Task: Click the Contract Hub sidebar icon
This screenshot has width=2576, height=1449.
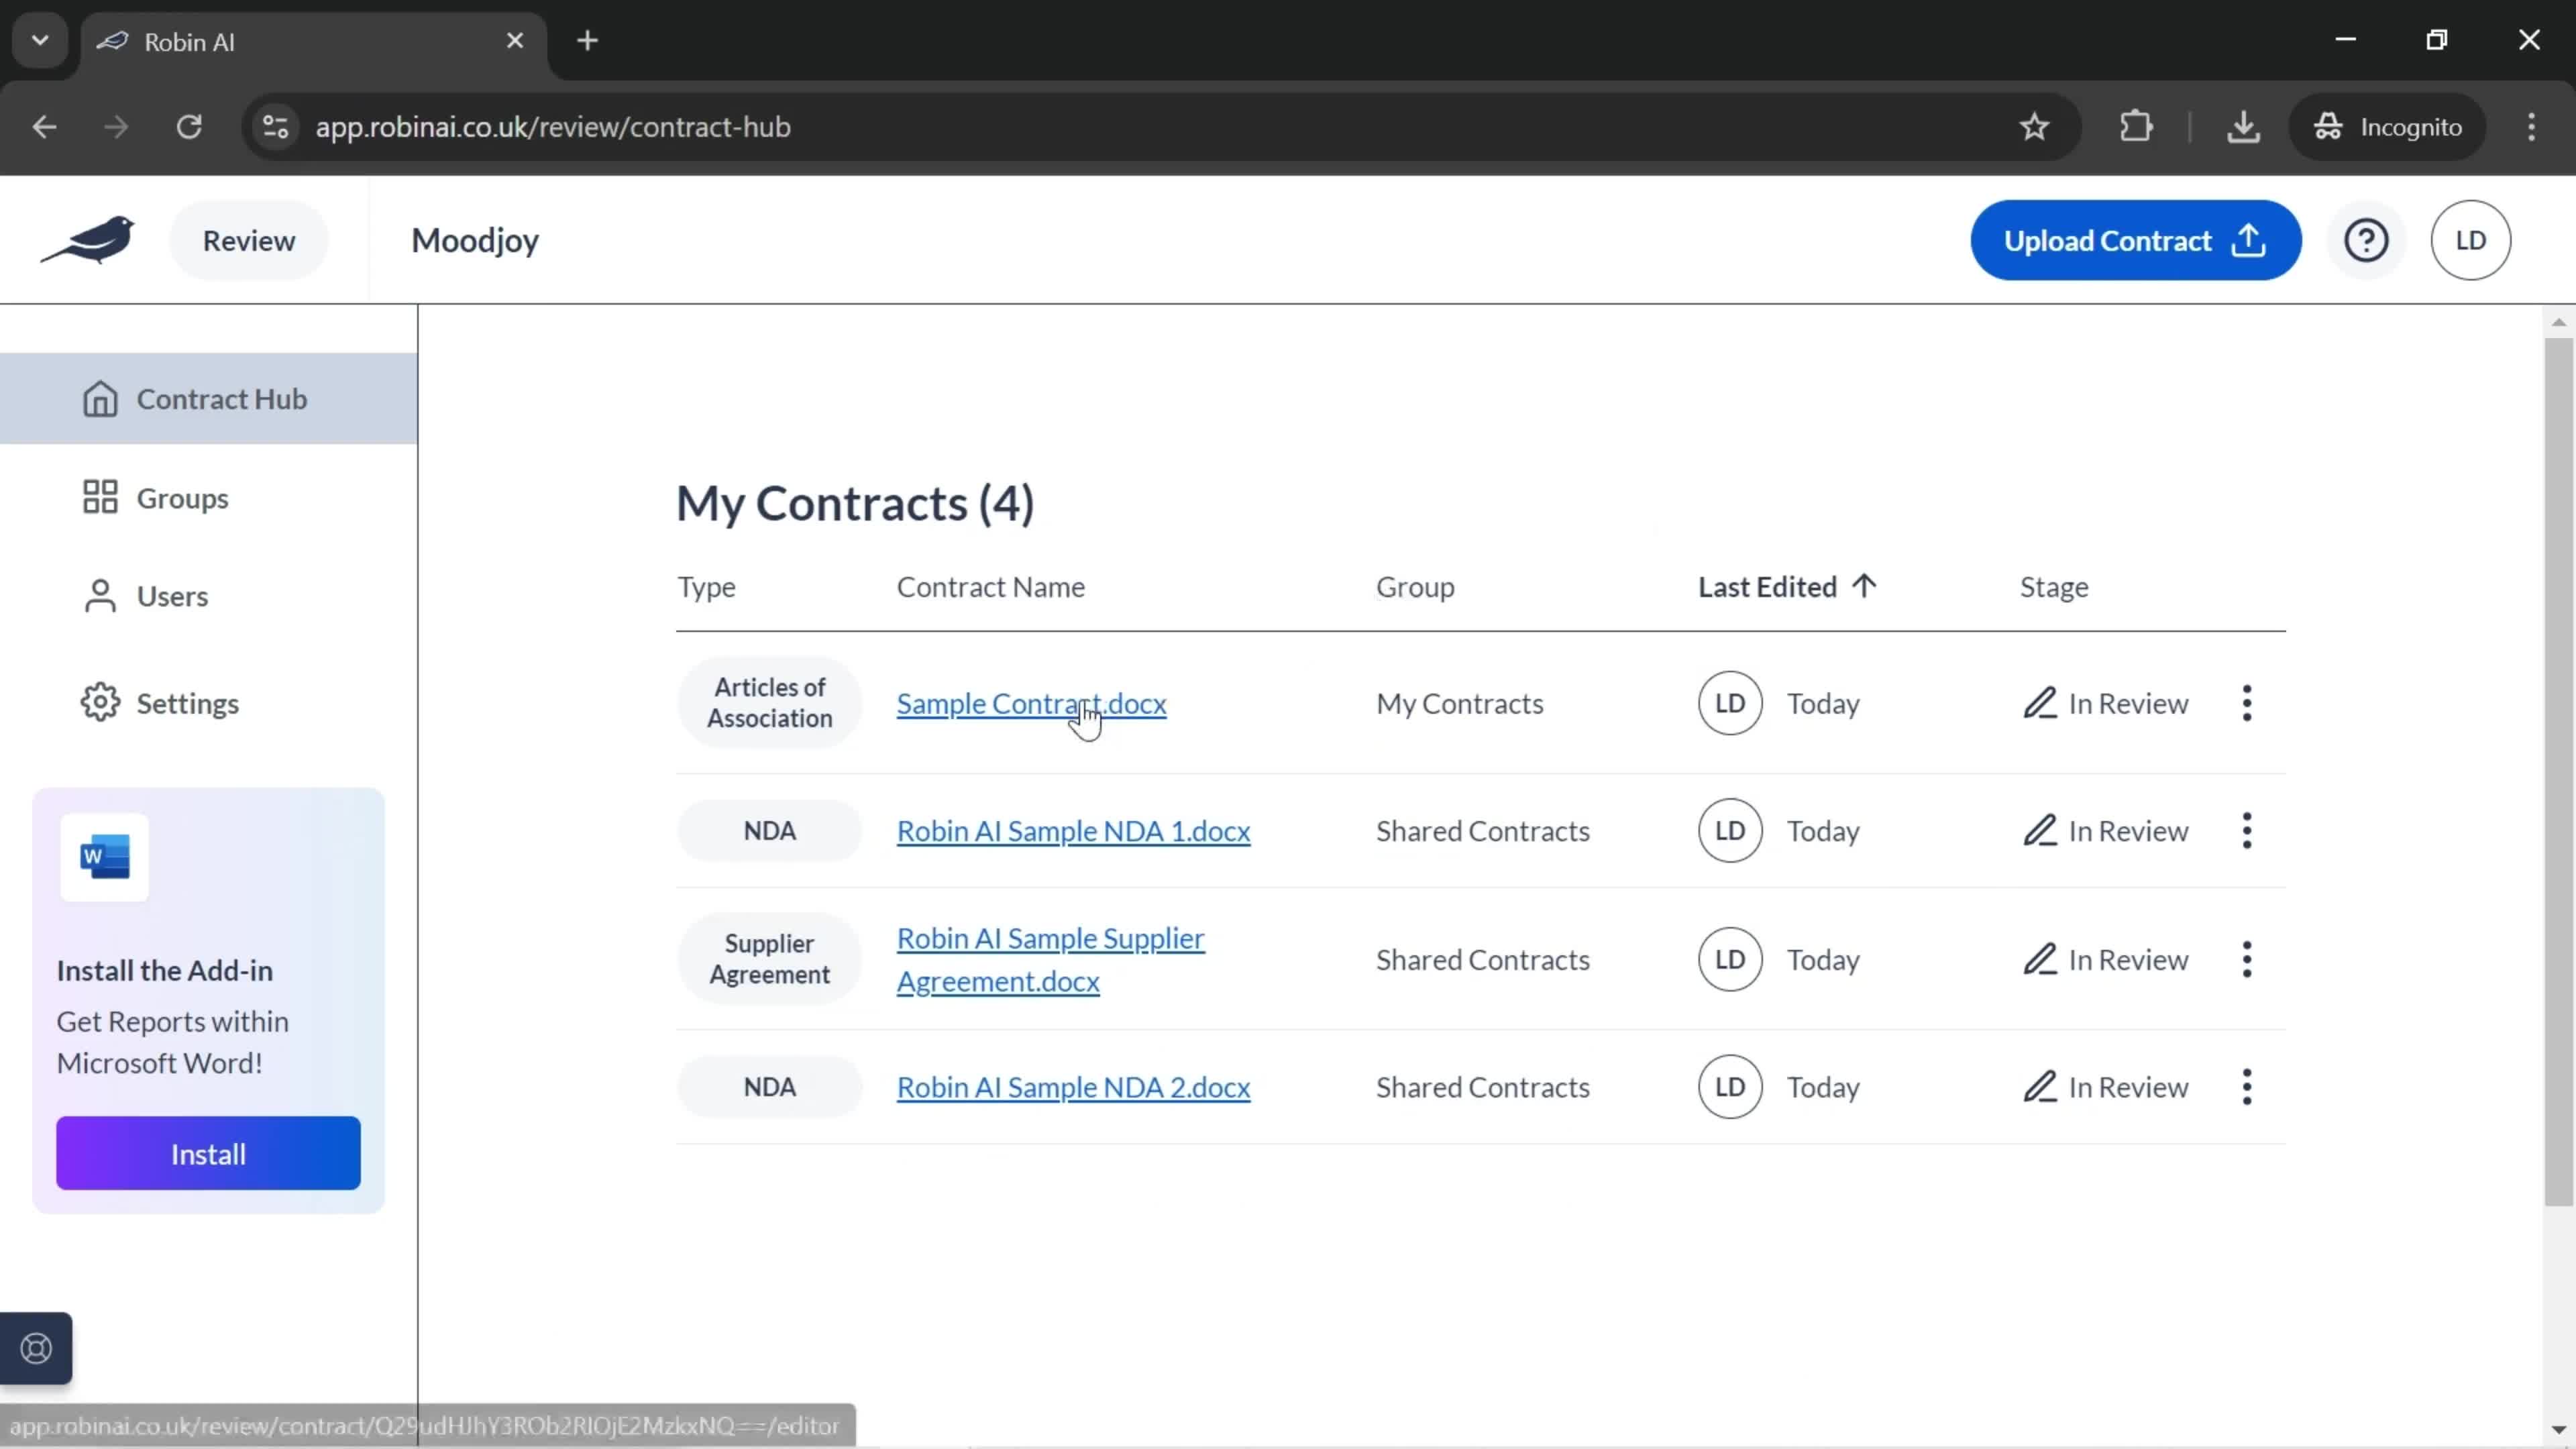Action: 99,398
